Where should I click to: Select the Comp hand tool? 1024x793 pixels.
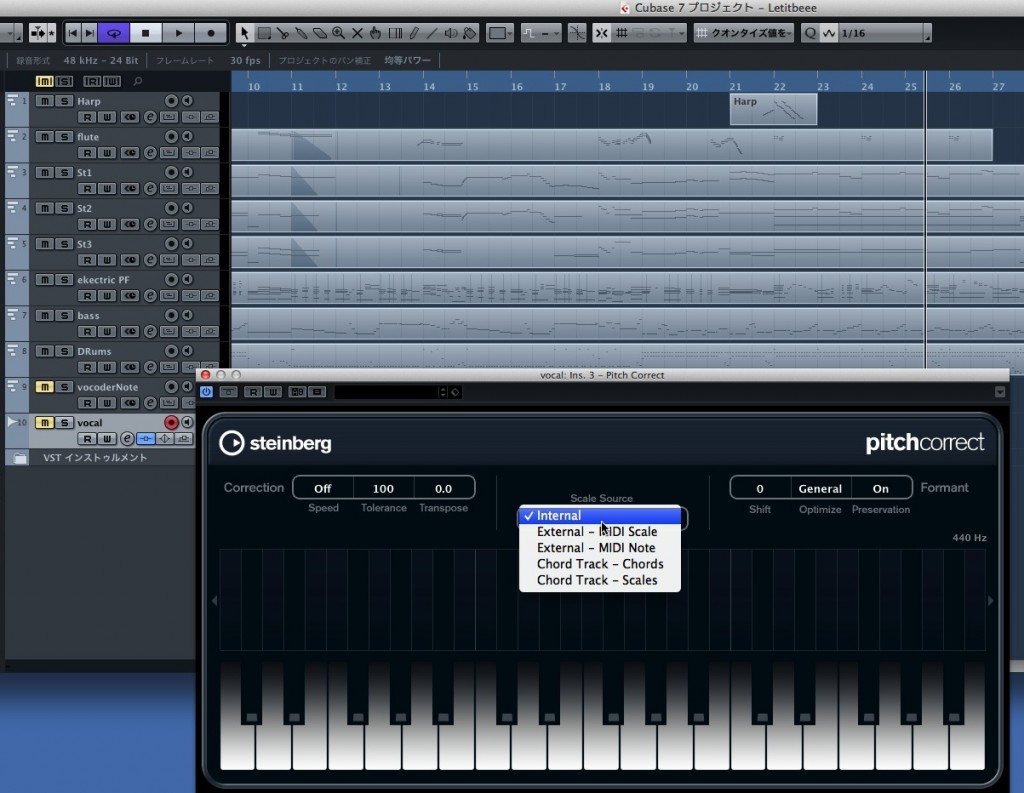pos(376,33)
